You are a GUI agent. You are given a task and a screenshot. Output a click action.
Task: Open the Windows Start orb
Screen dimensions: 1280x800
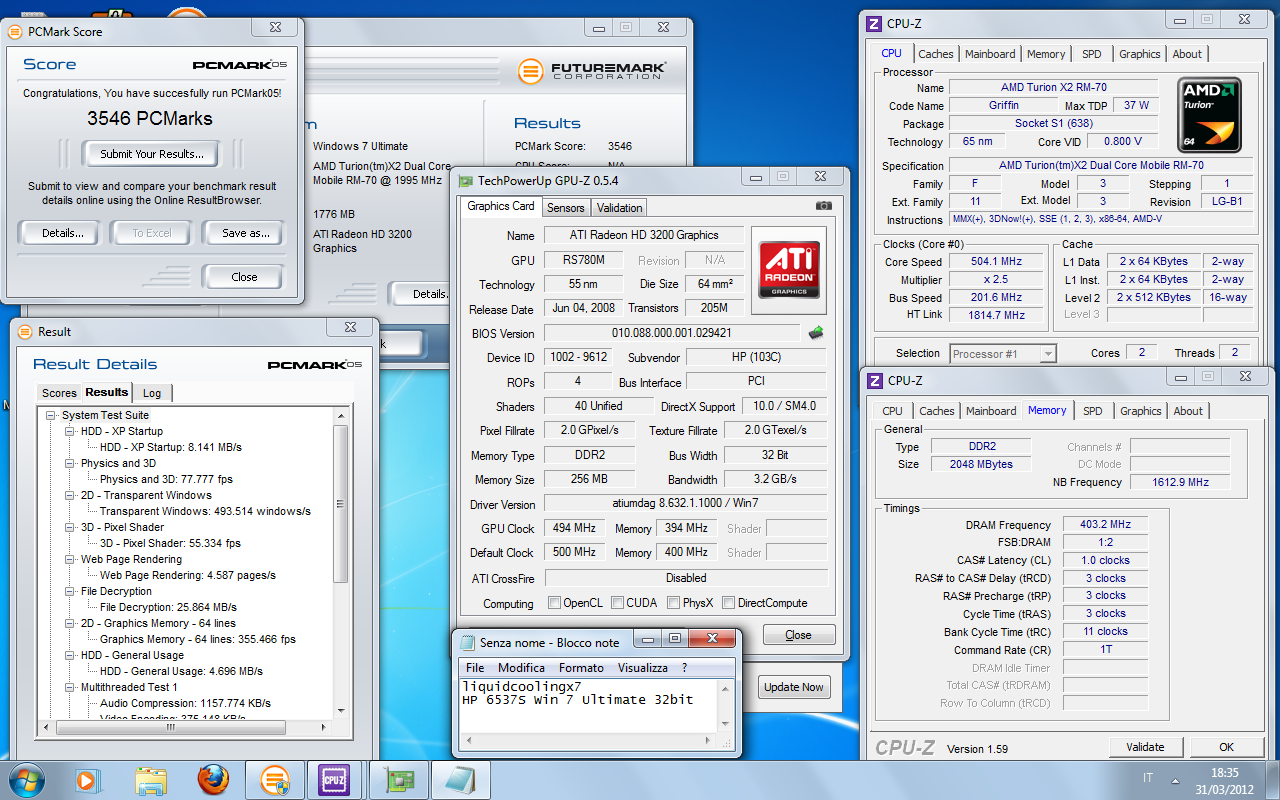coord(25,779)
